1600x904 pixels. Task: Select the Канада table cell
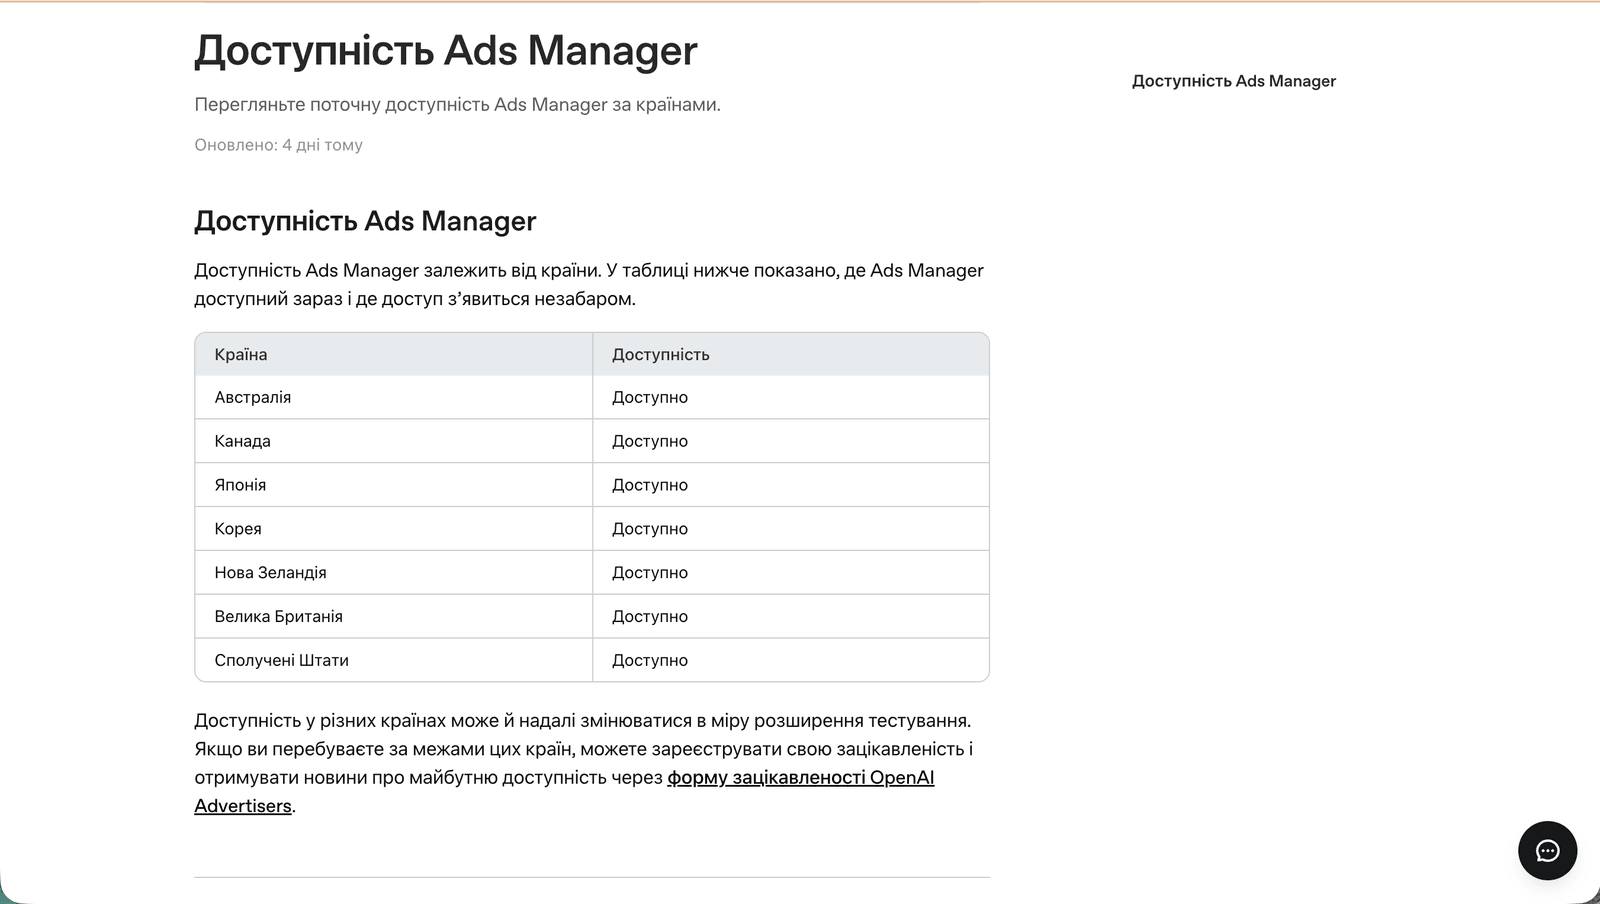click(394, 441)
